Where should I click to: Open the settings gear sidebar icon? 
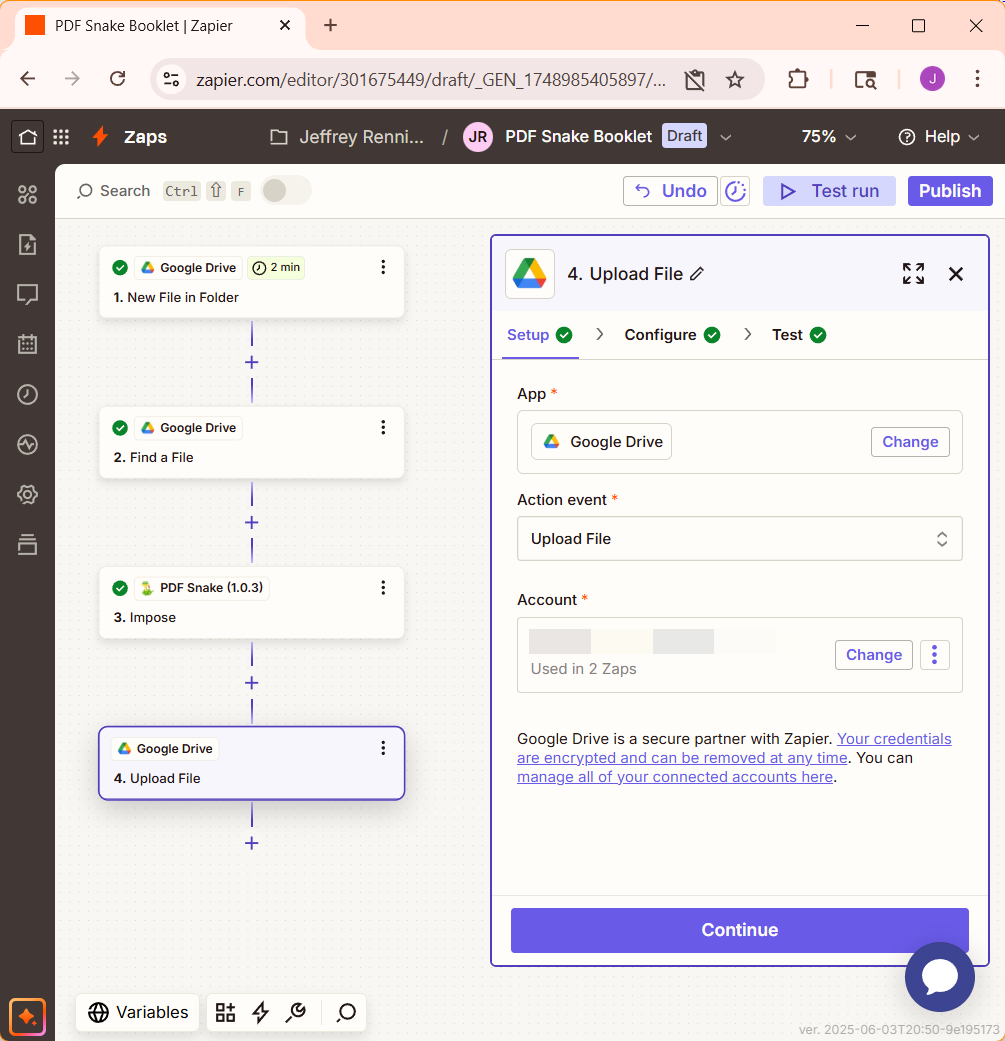point(27,495)
